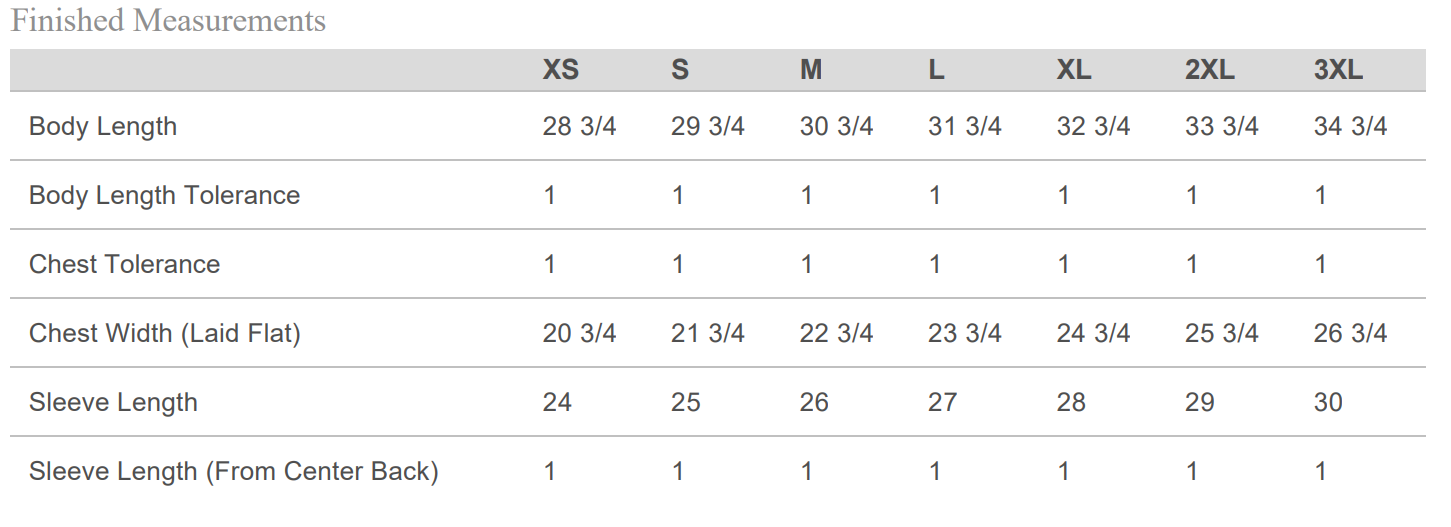Click the sleeve length value 27
This screenshot has height=527, width=1451.
[x=942, y=402]
